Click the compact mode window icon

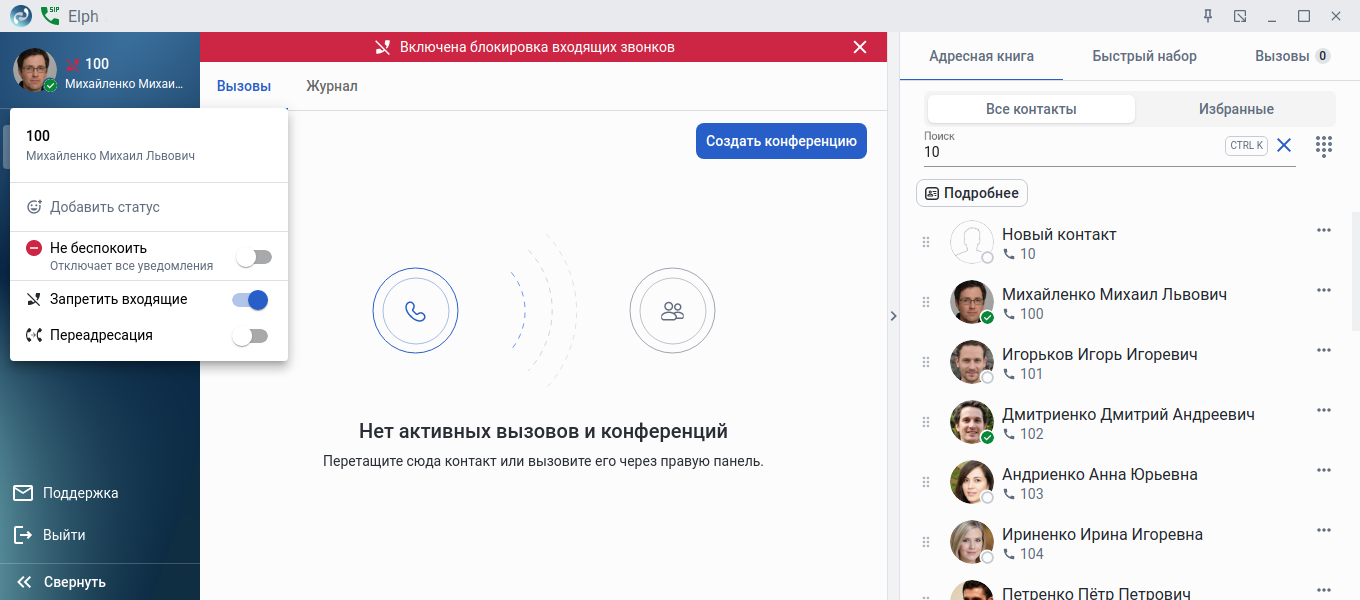pos(1240,16)
